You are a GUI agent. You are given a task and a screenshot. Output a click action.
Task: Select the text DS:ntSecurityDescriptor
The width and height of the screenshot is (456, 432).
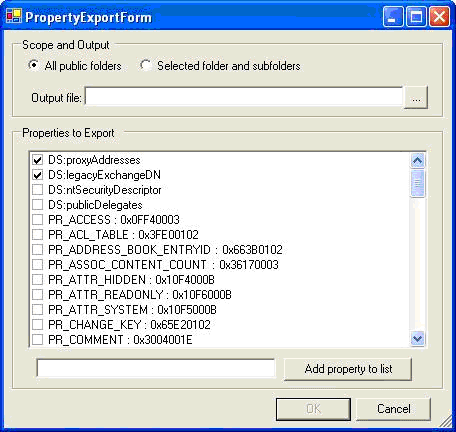pos(105,190)
